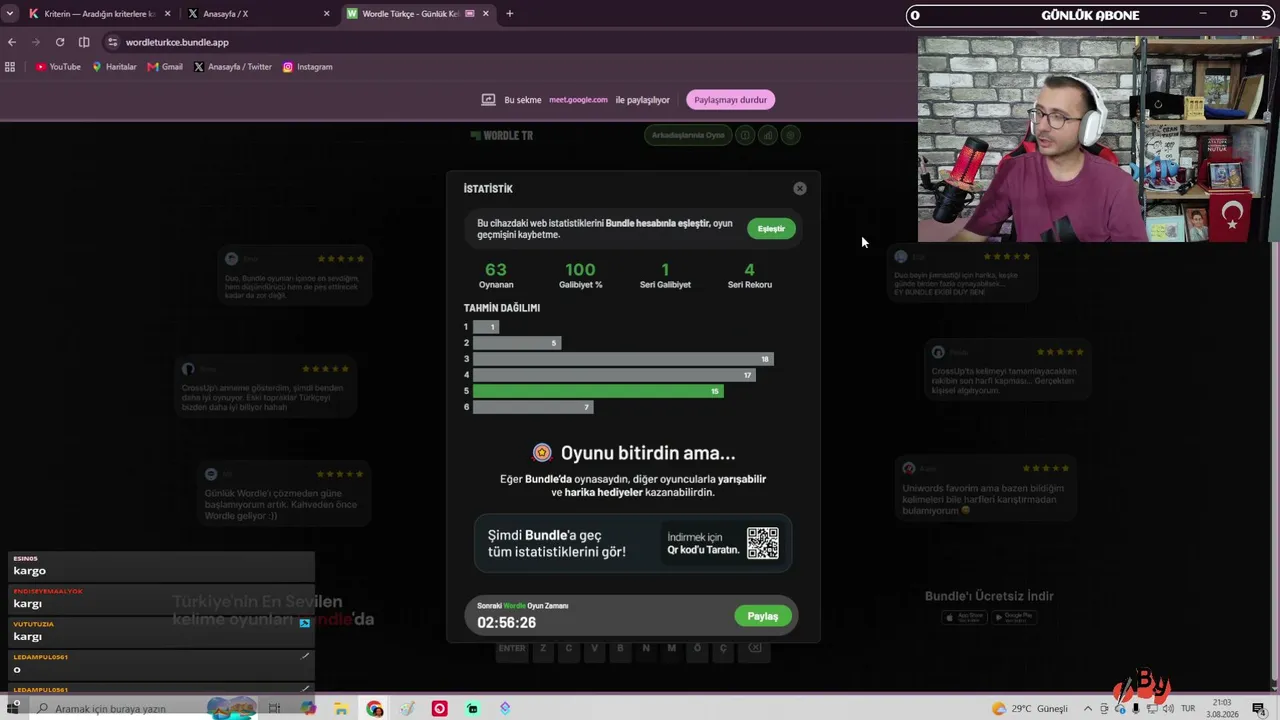
Task: Click the Wordle TR logo
Action: 502,135
